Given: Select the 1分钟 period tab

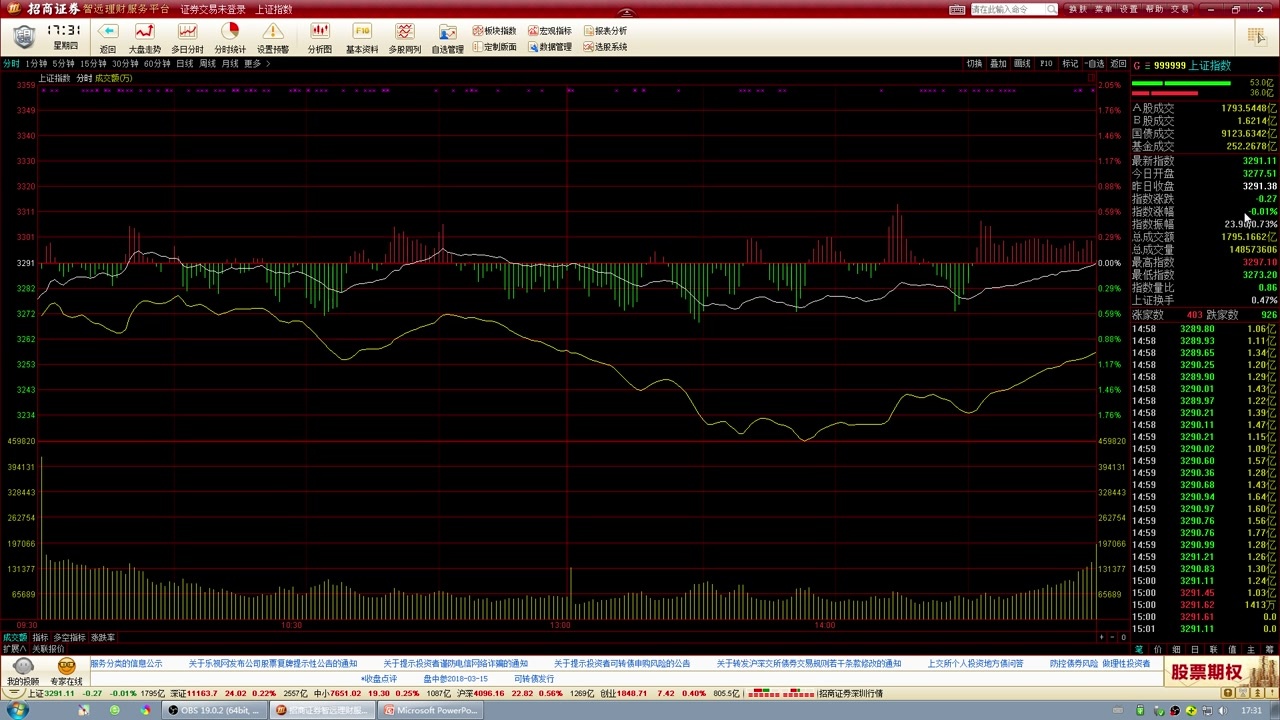Looking at the screenshot, I should [36, 64].
